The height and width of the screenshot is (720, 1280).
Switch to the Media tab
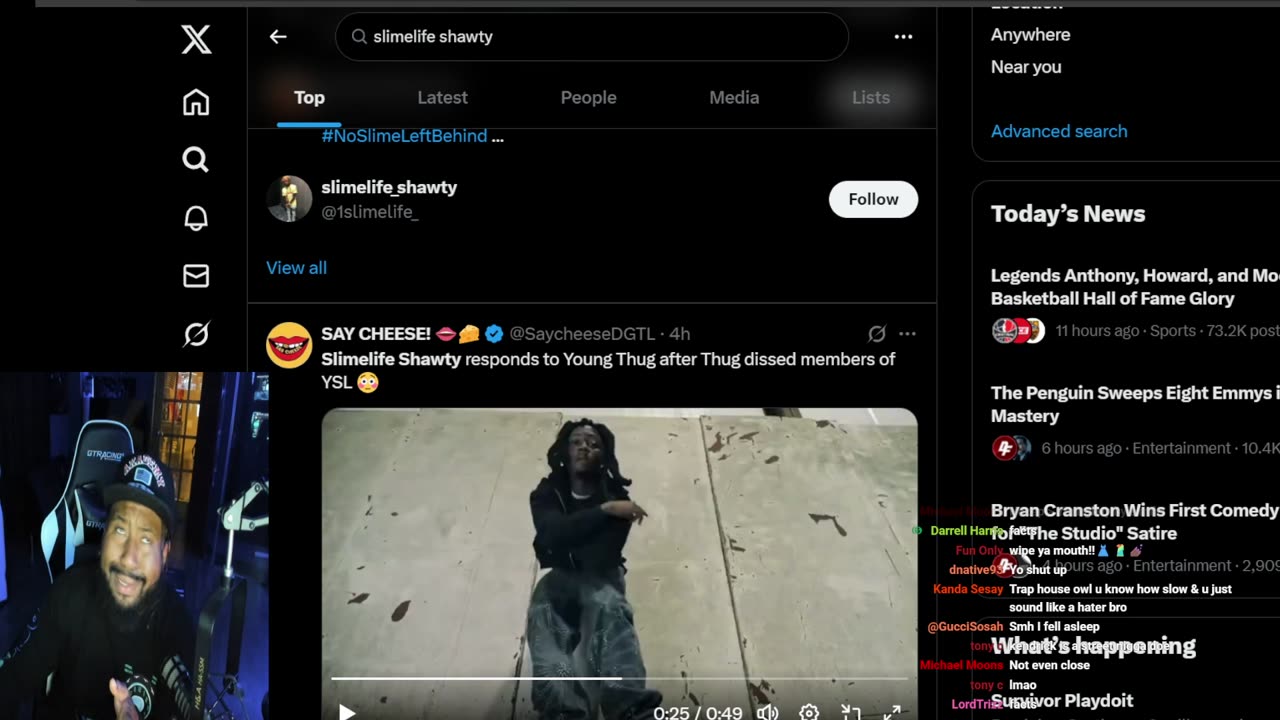click(734, 98)
